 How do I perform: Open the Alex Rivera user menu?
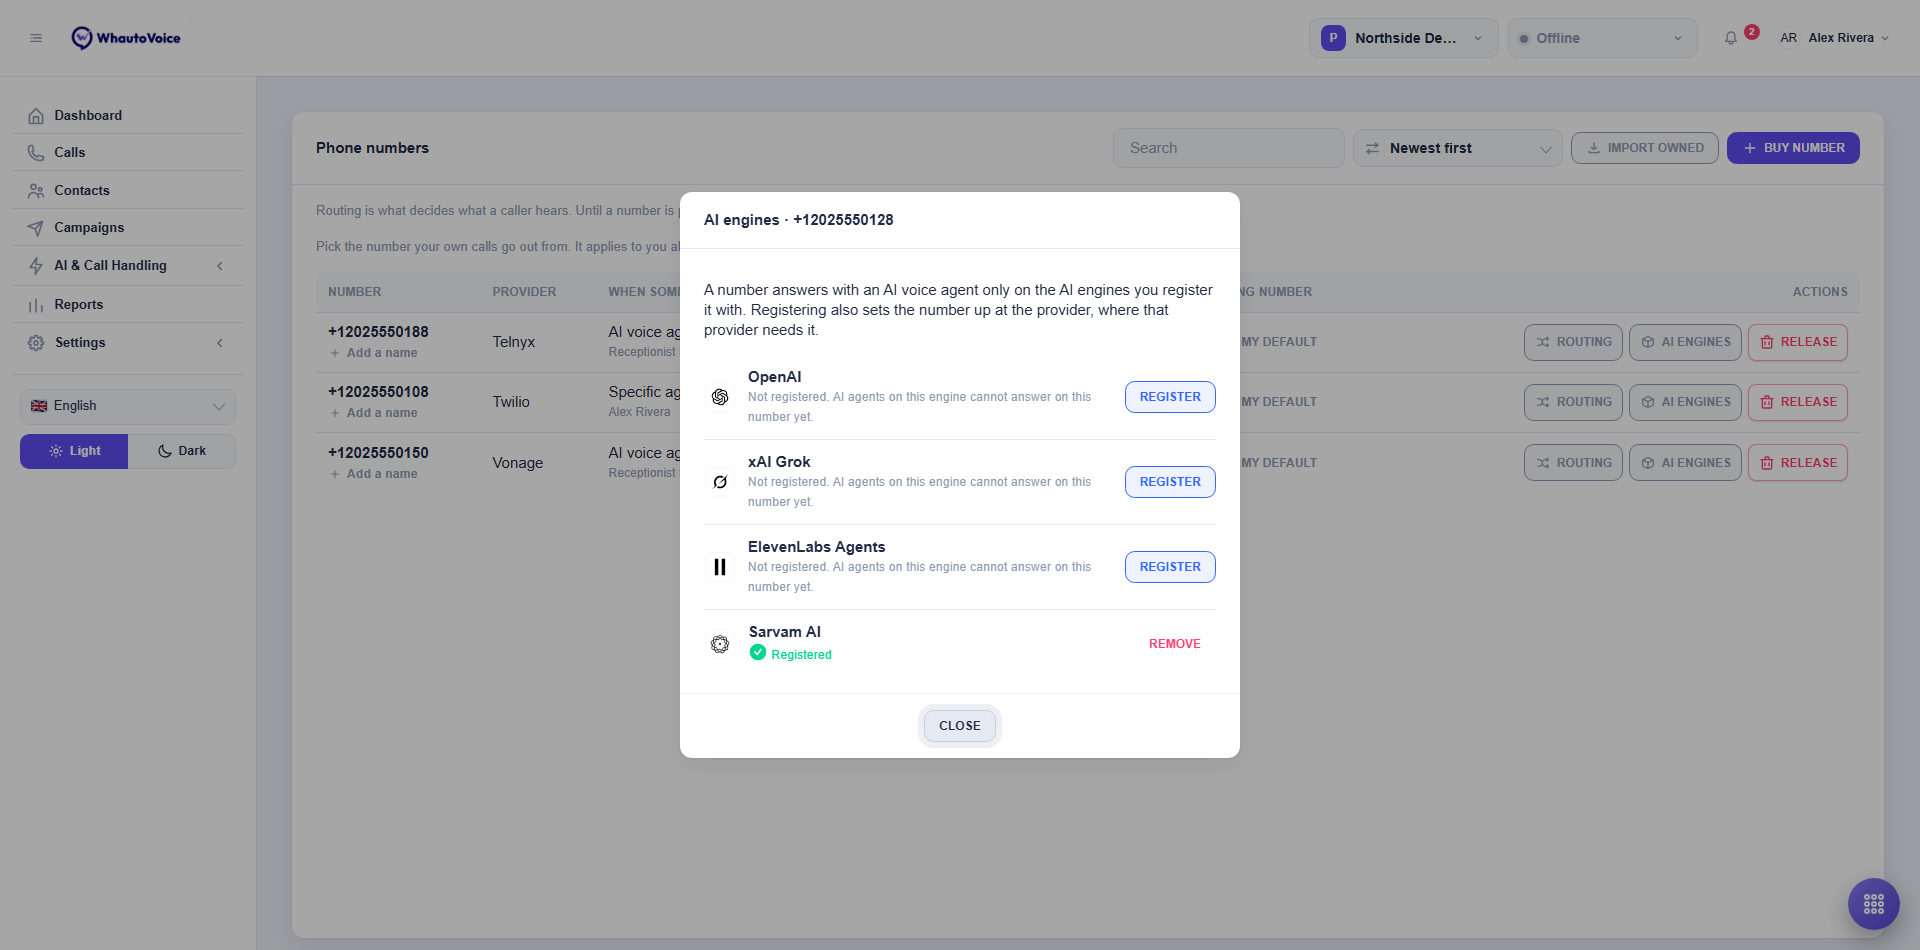click(1834, 38)
